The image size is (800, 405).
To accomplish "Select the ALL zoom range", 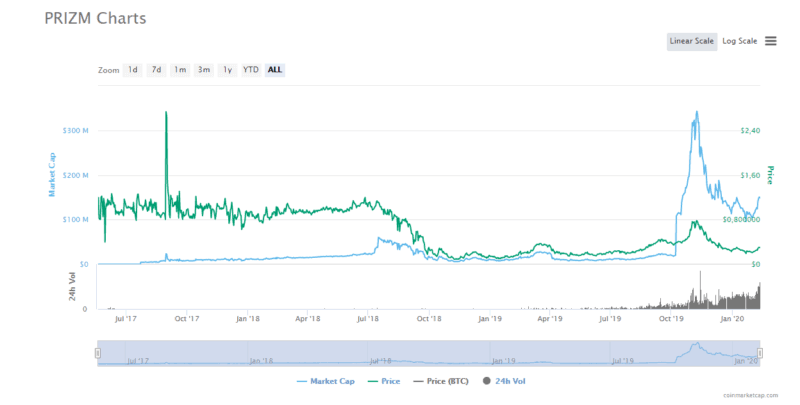I will coord(274,70).
